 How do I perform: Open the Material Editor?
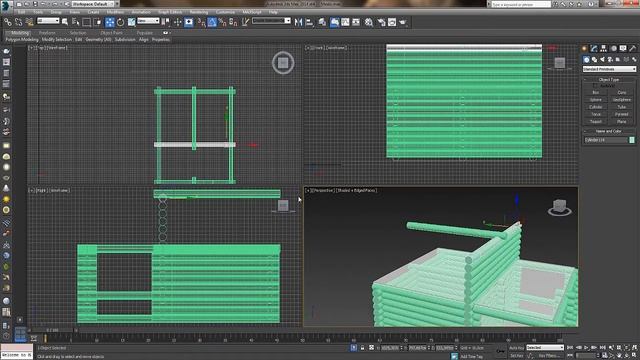tap(369, 22)
